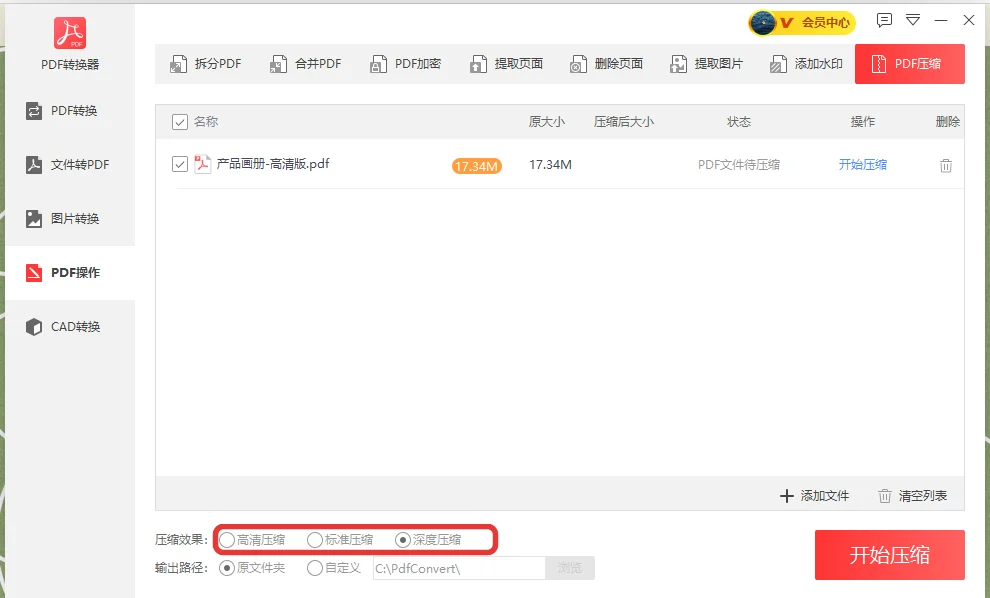Image resolution: width=990 pixels, height=598 pixels.
Task: Open the 拆分PDF tool
Action: pos(206,64)
